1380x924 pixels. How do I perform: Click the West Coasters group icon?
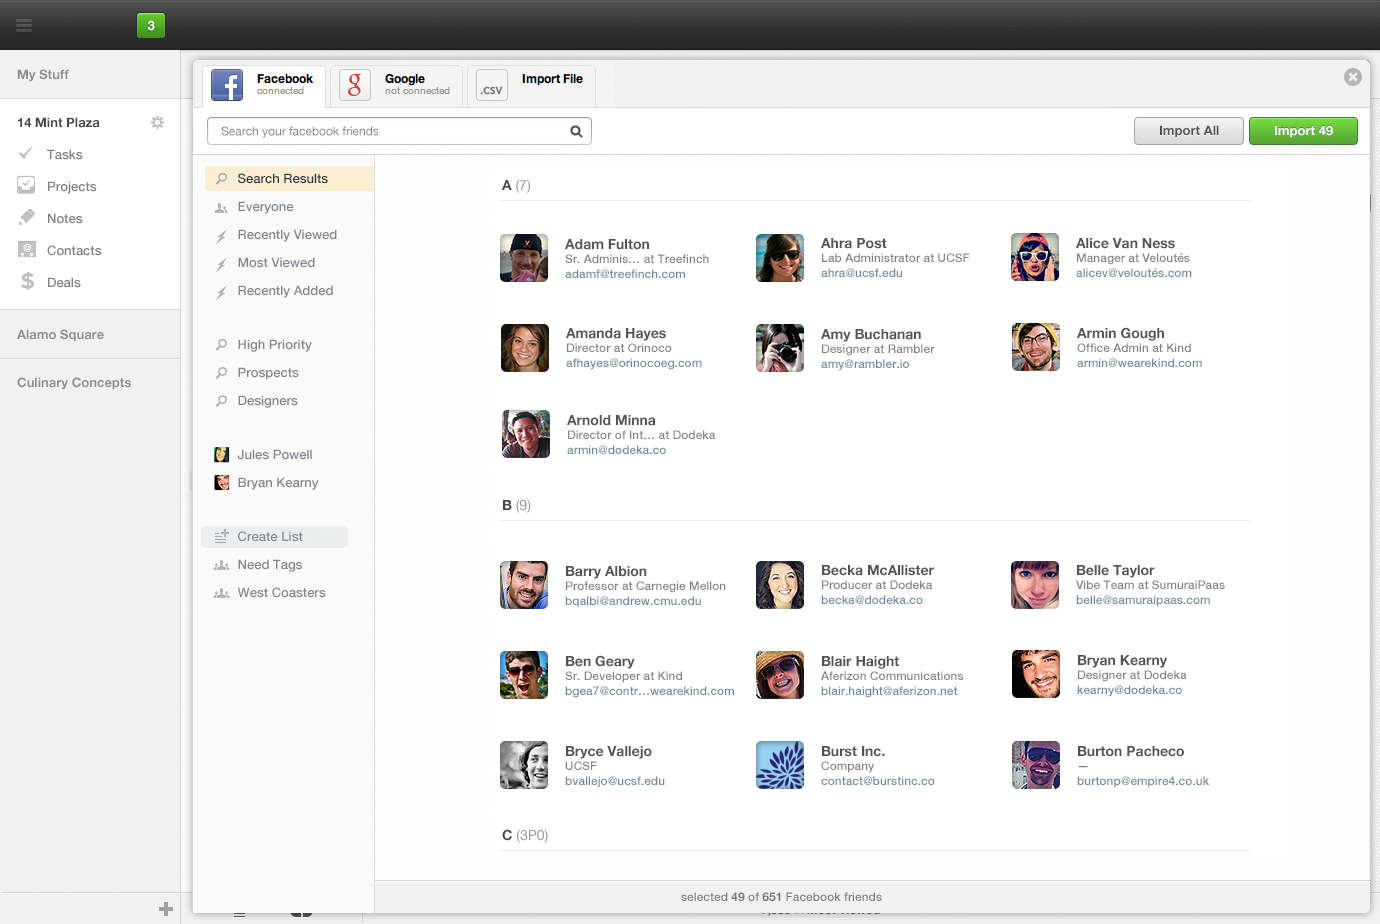pyautogui.click(x=222, y=593)
